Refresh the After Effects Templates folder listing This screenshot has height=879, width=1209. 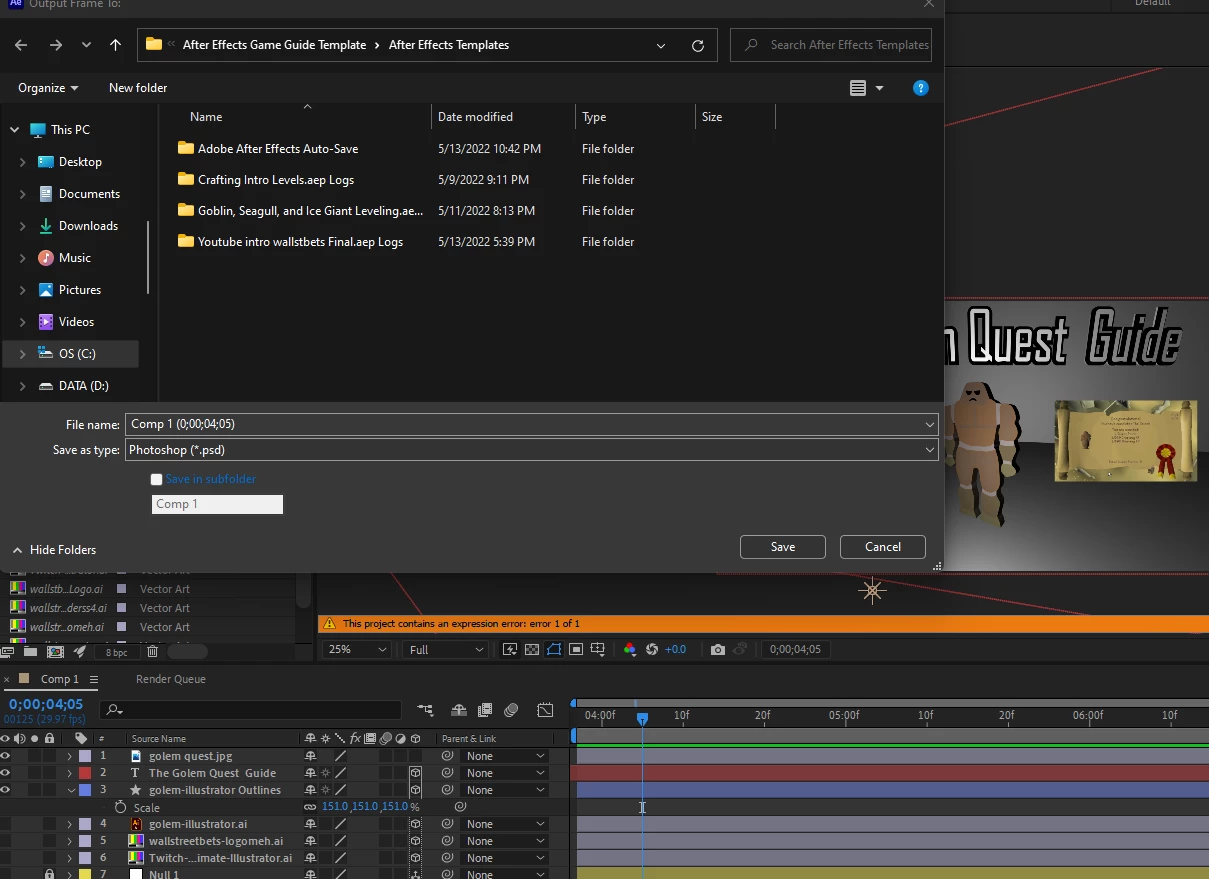pyautogui.click(x=698, y=45)
